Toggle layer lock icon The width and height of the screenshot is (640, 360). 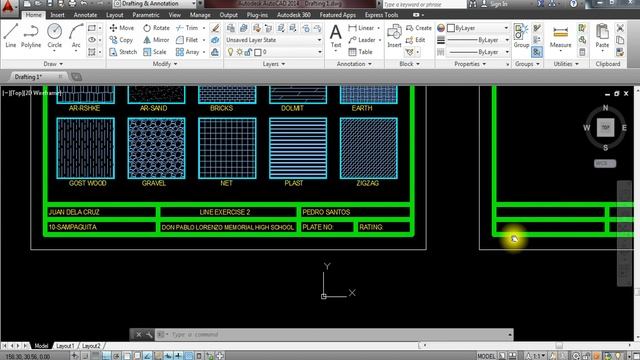tap(248, 52)
